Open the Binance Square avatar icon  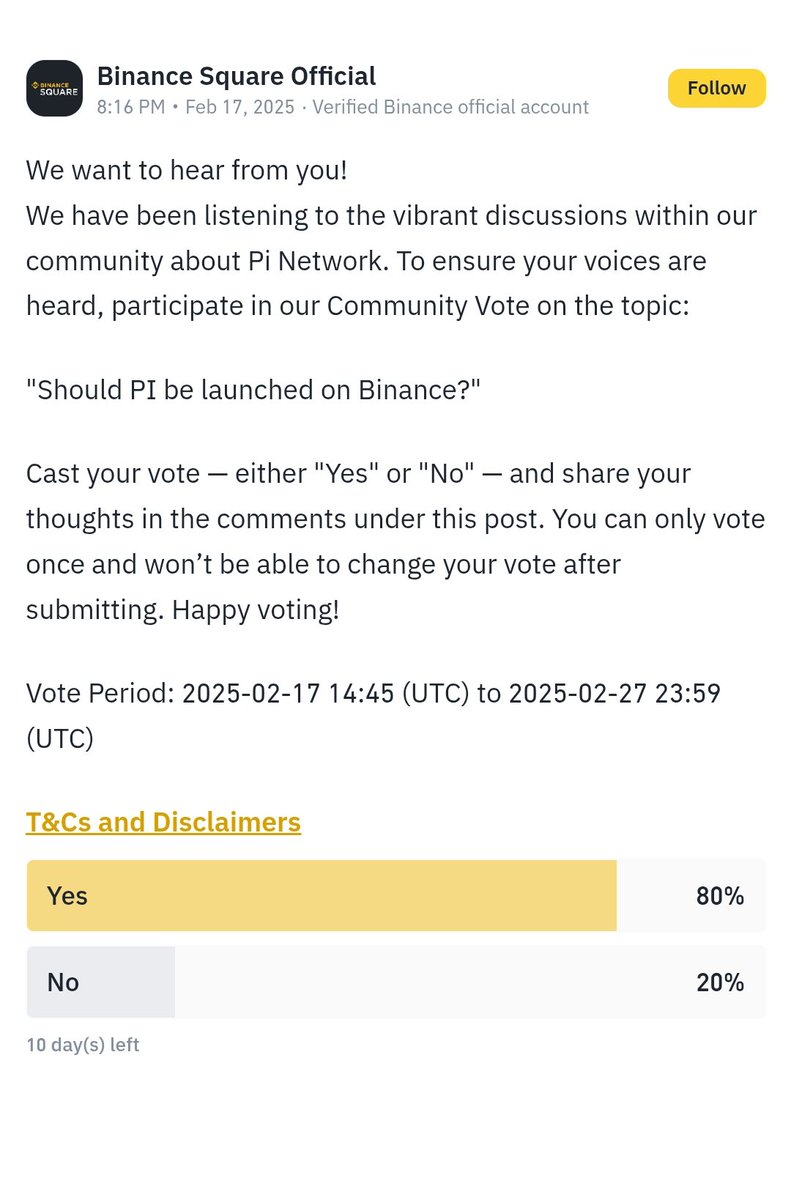click(x=54, y=88)
